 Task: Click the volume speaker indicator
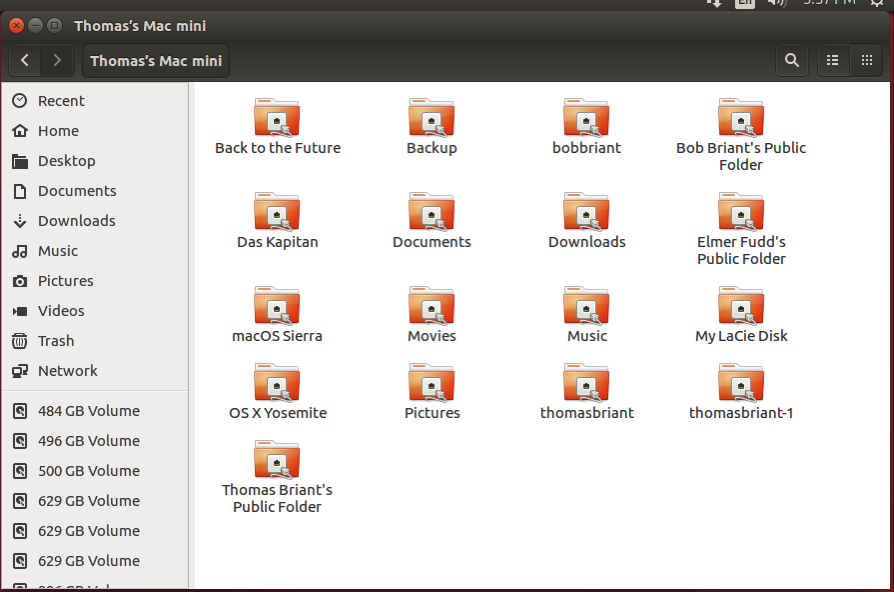(777, 3)
